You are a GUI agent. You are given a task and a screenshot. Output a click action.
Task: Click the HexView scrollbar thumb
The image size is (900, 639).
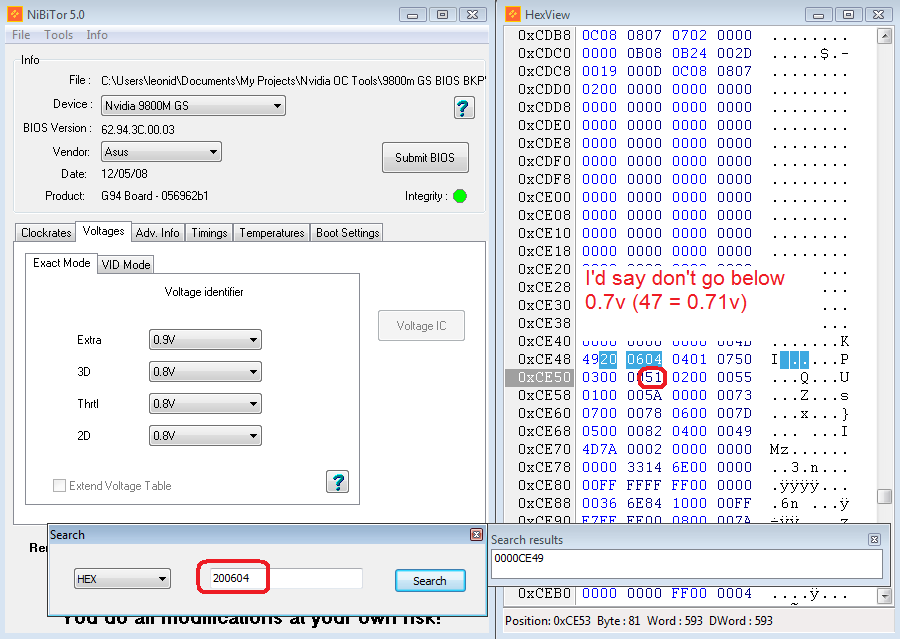coord(885,495)
